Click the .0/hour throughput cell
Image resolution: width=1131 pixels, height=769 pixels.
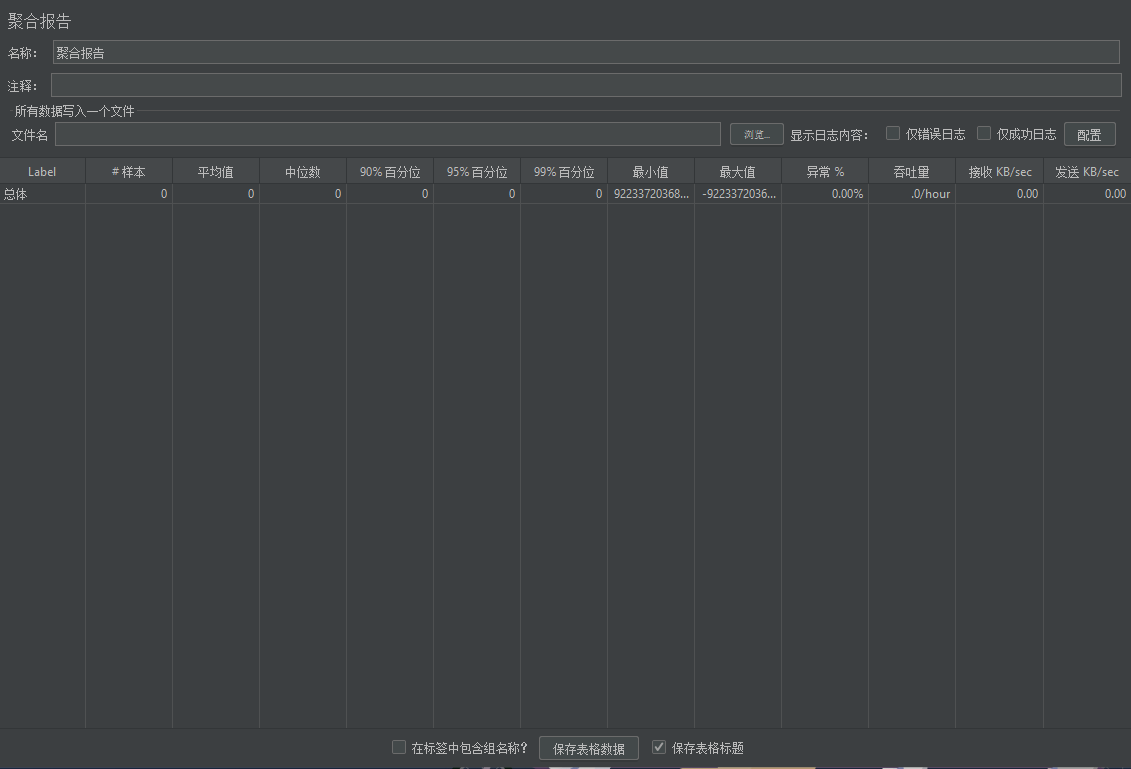coord(912,193)
